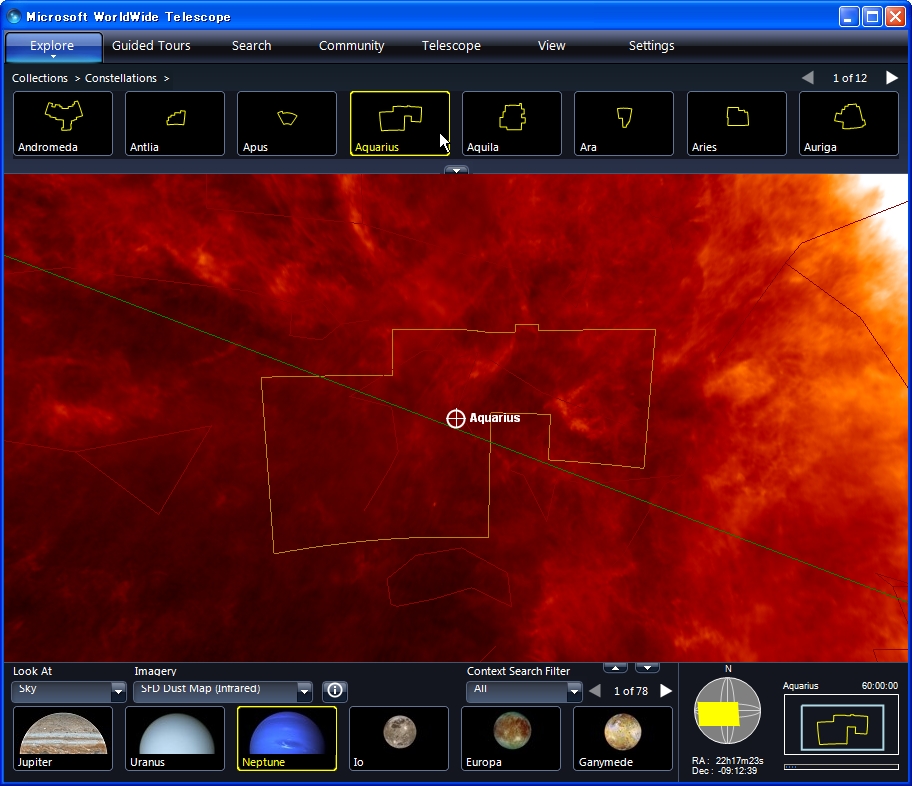Select the Neptune thumbnail
The width and height of the screenshot is (912, 786).
(x=287, y=739)
